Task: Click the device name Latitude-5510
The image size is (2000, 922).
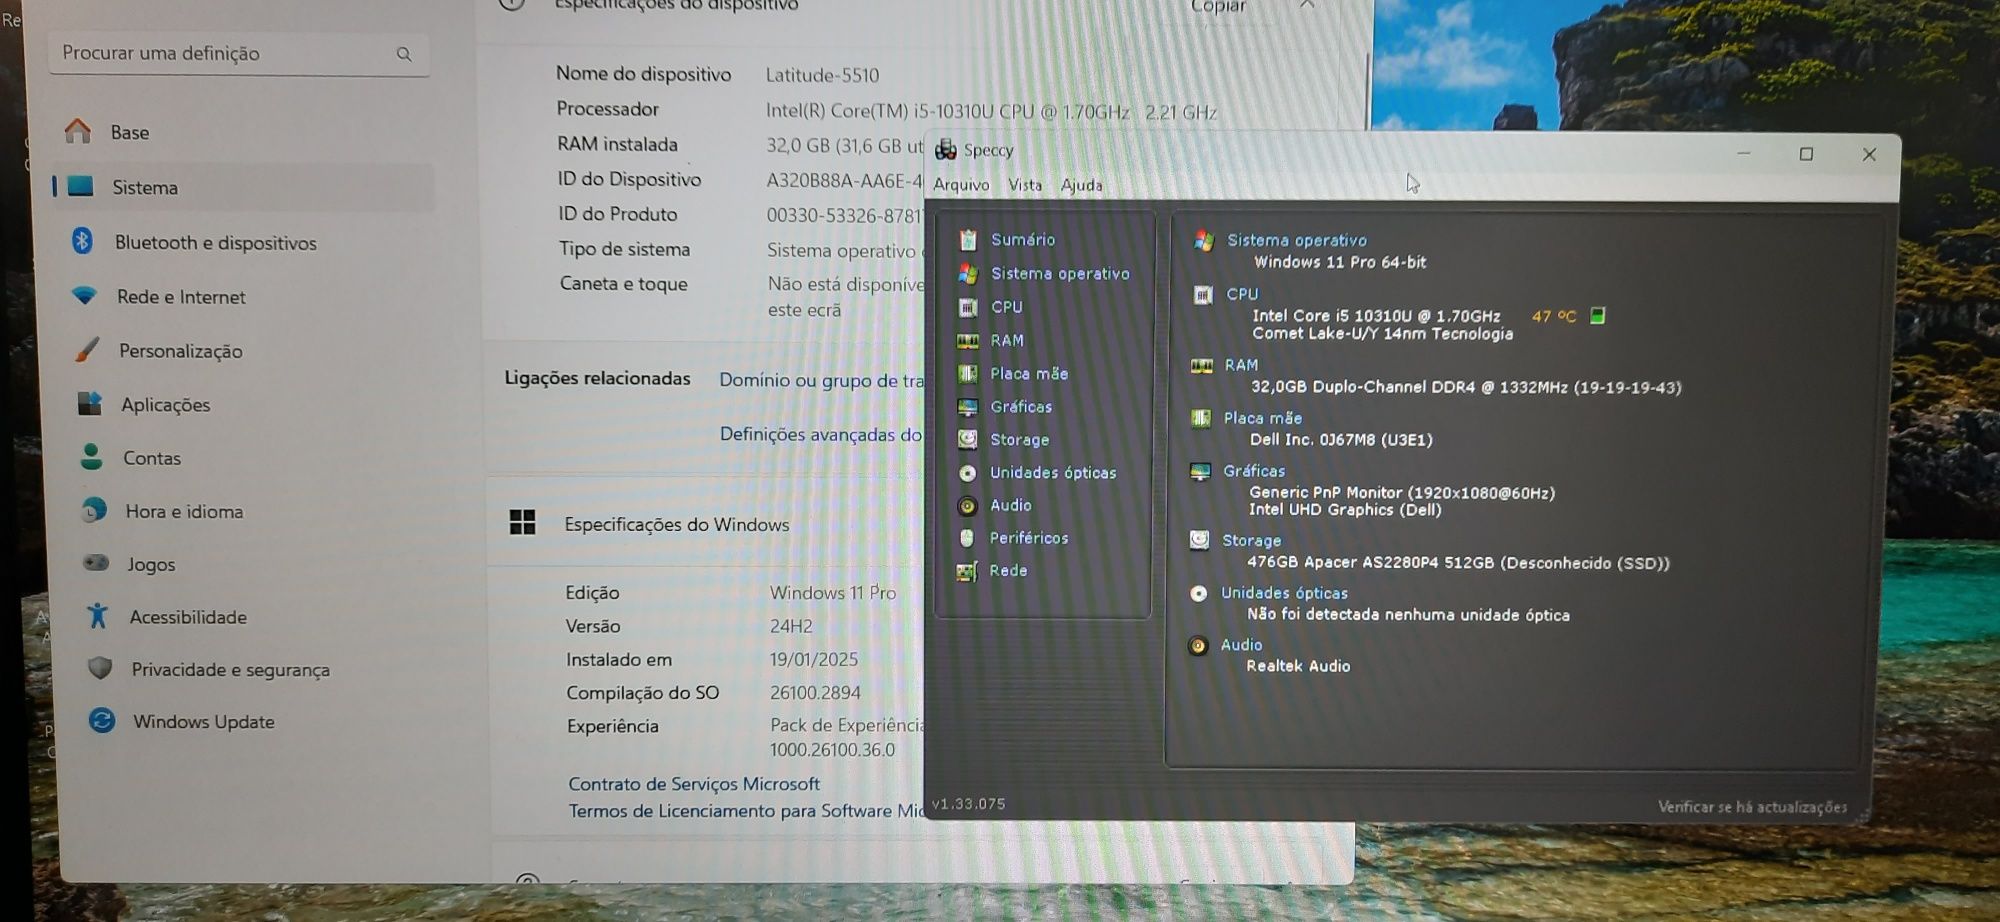Action: pos(822,76)
